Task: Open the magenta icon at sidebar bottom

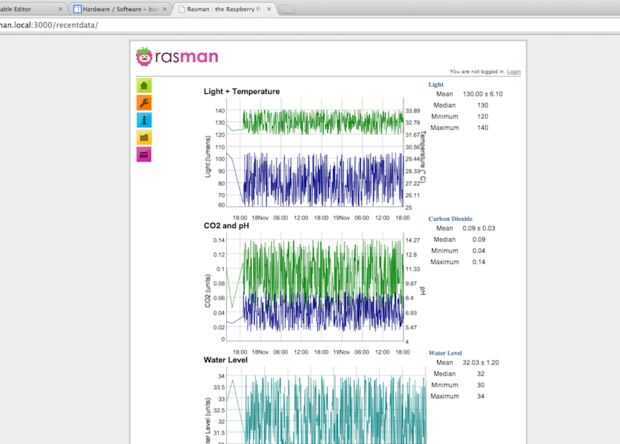Action: [x=144, y=155]
